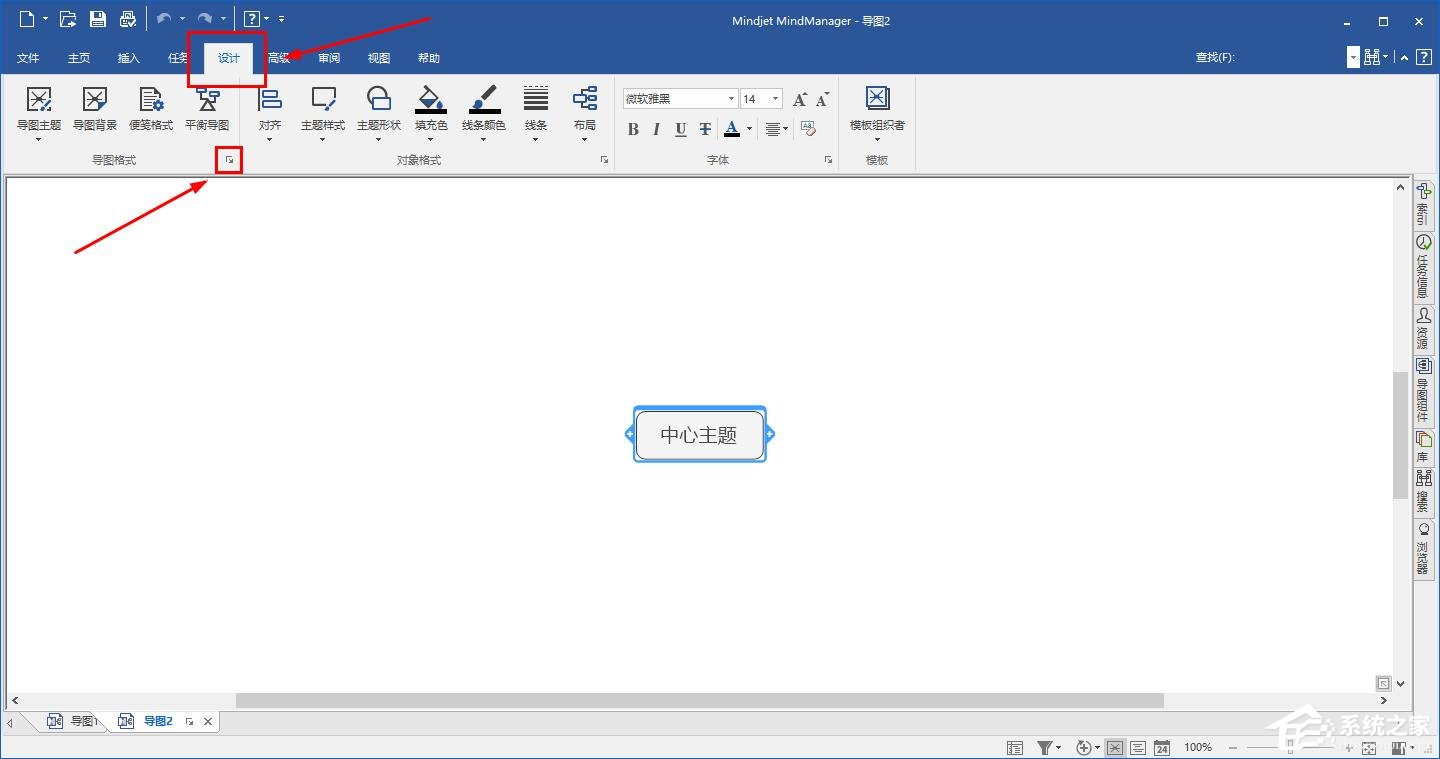Open the 便笺格式 (Notes Format) settings
The image size is (1440, 759).
(x=151, y=110)
